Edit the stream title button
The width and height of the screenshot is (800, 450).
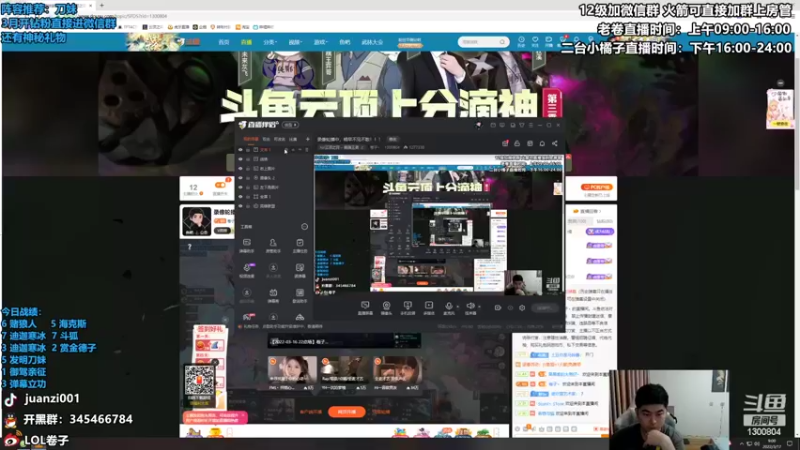(x=392, y=139)
